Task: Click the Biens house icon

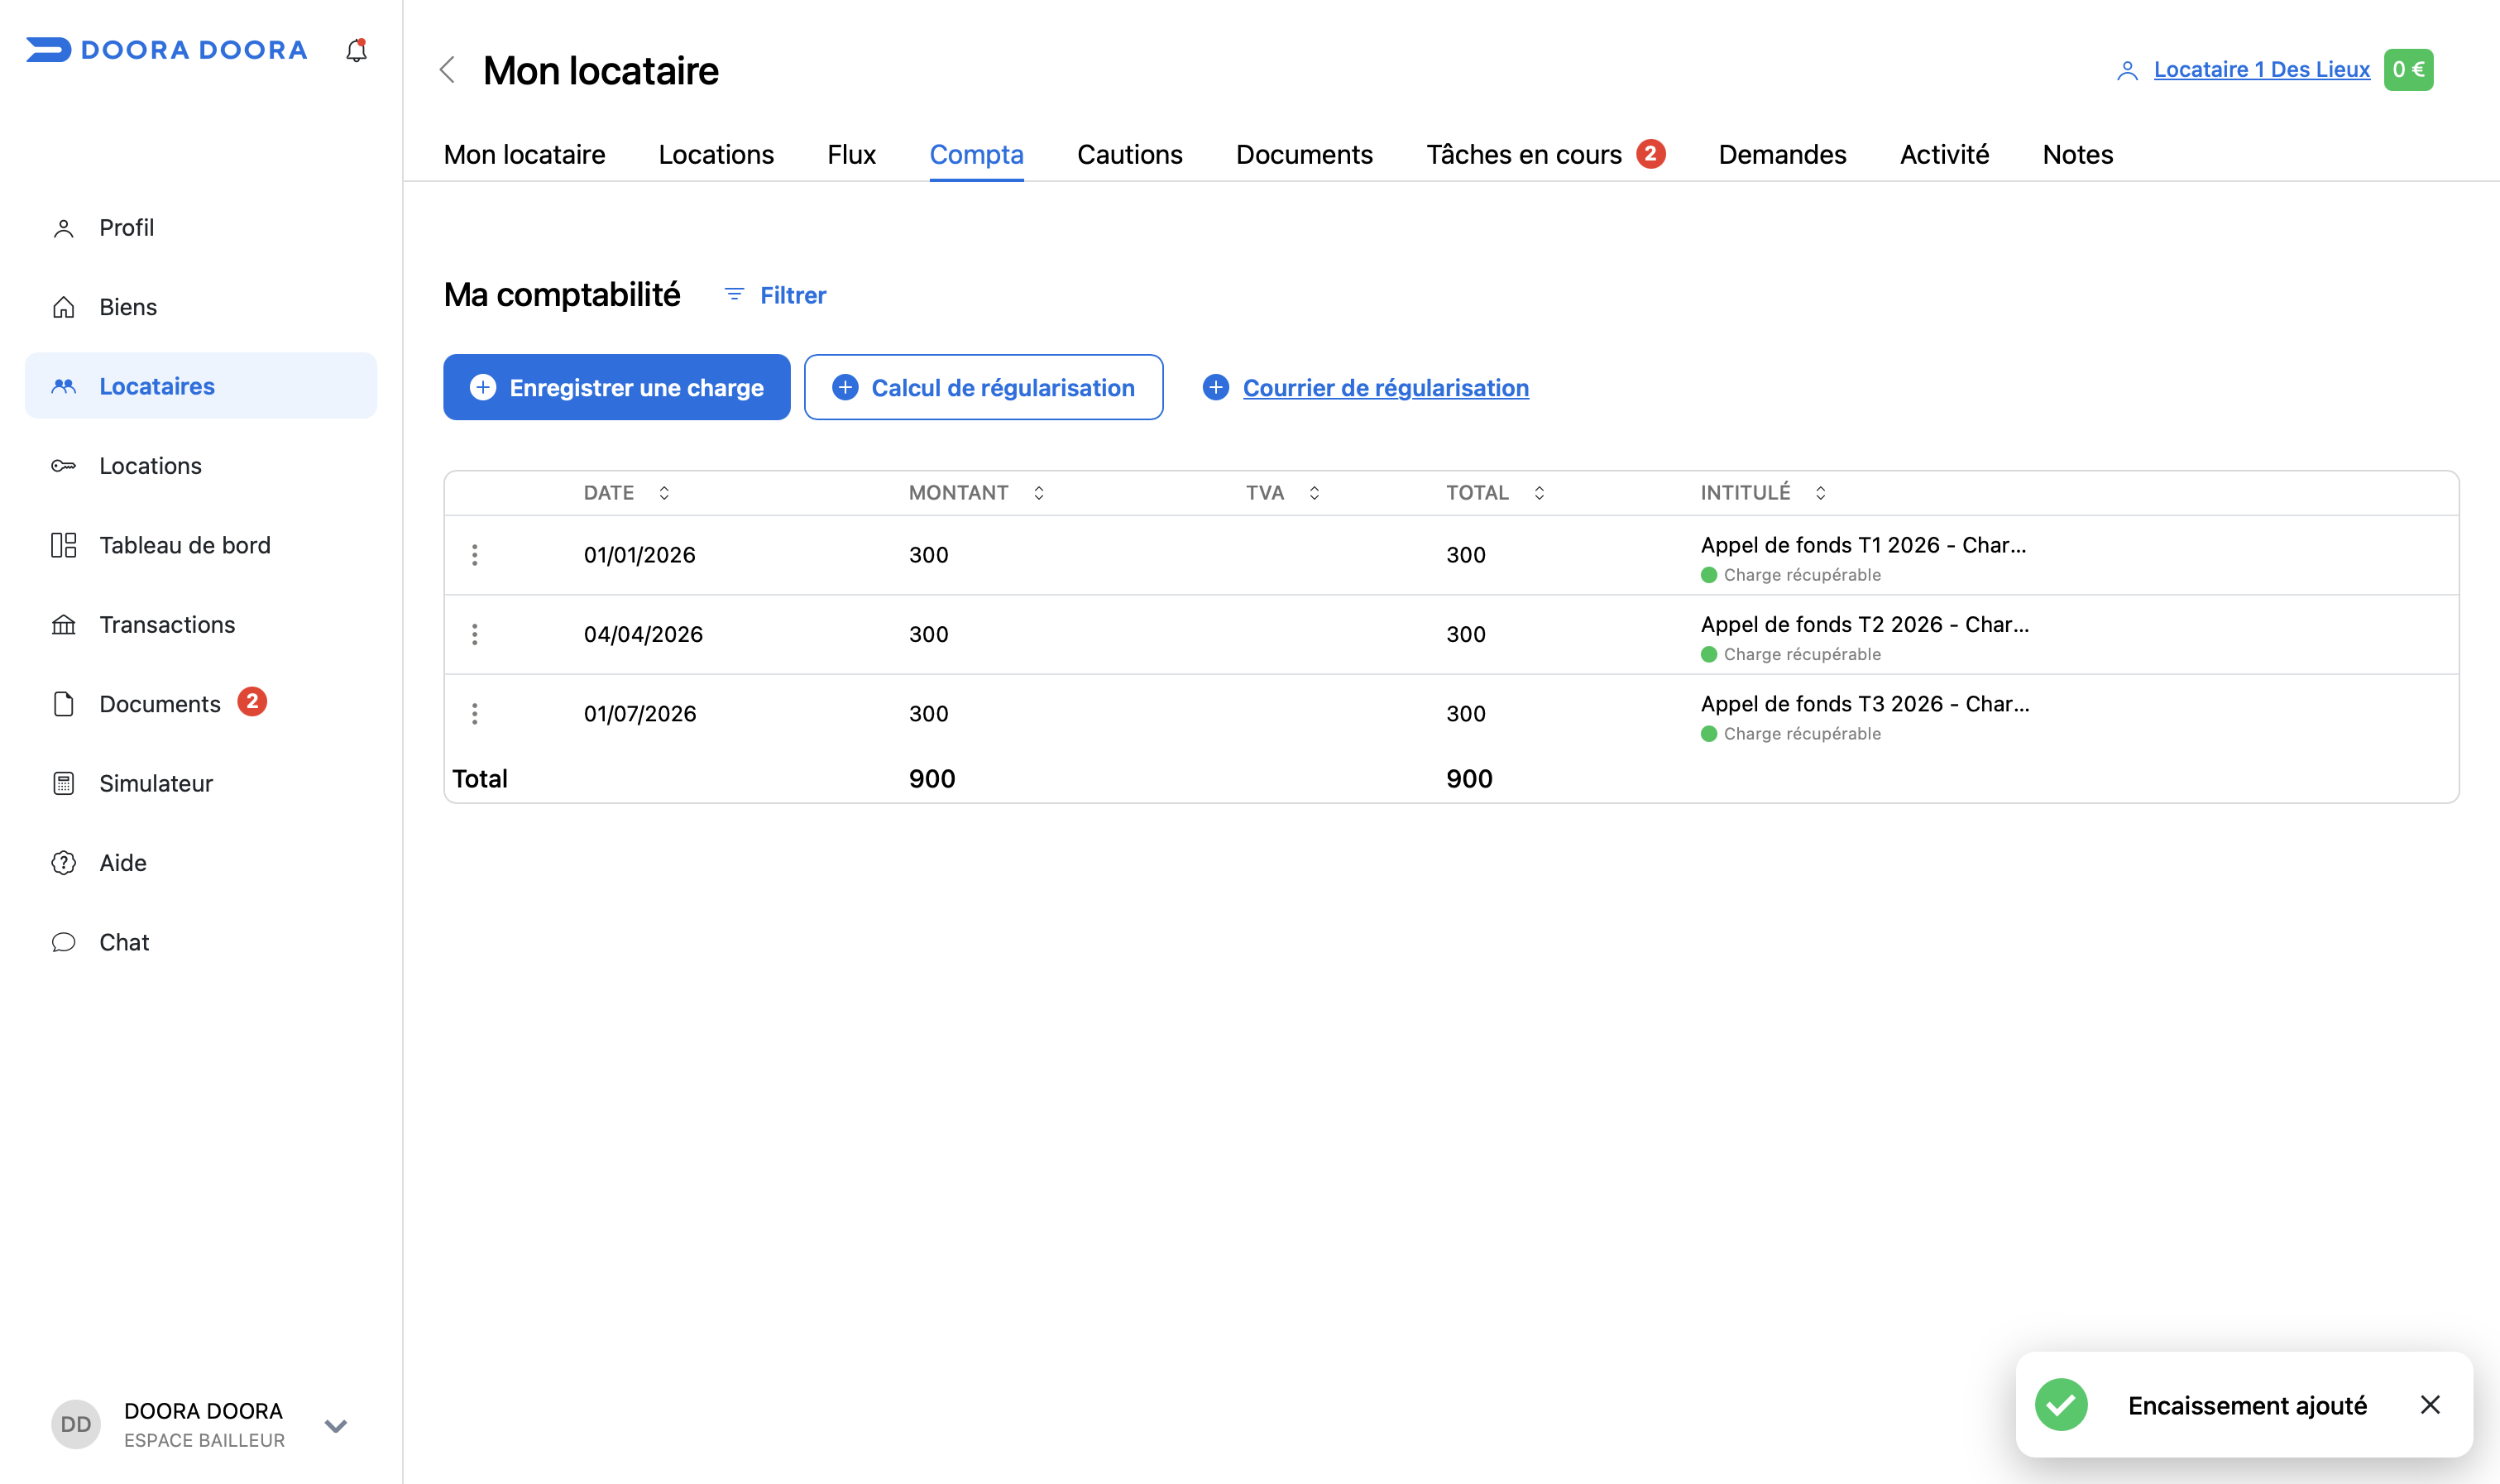Action: pos(63,307)
